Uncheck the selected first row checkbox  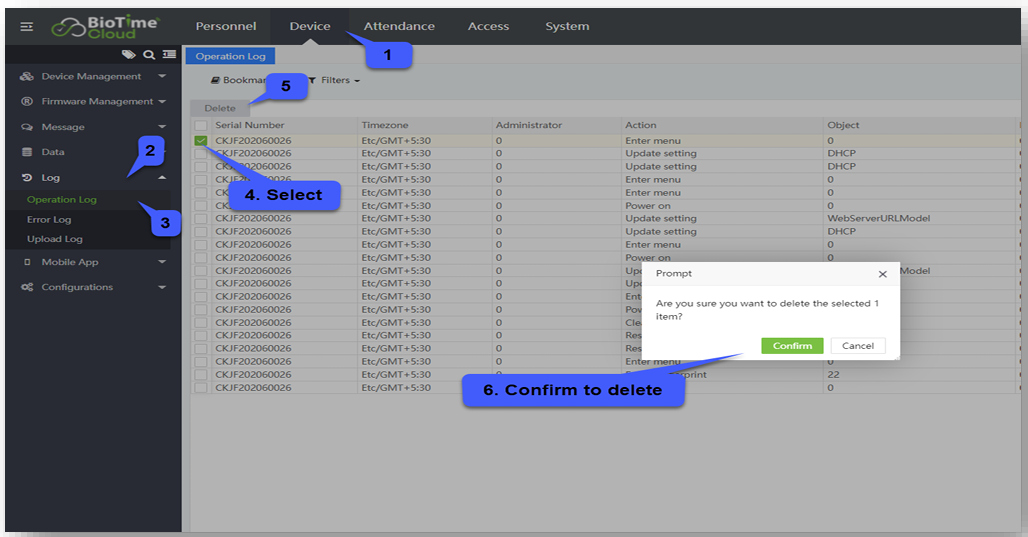pyautogui.click(x=201, y=141)
